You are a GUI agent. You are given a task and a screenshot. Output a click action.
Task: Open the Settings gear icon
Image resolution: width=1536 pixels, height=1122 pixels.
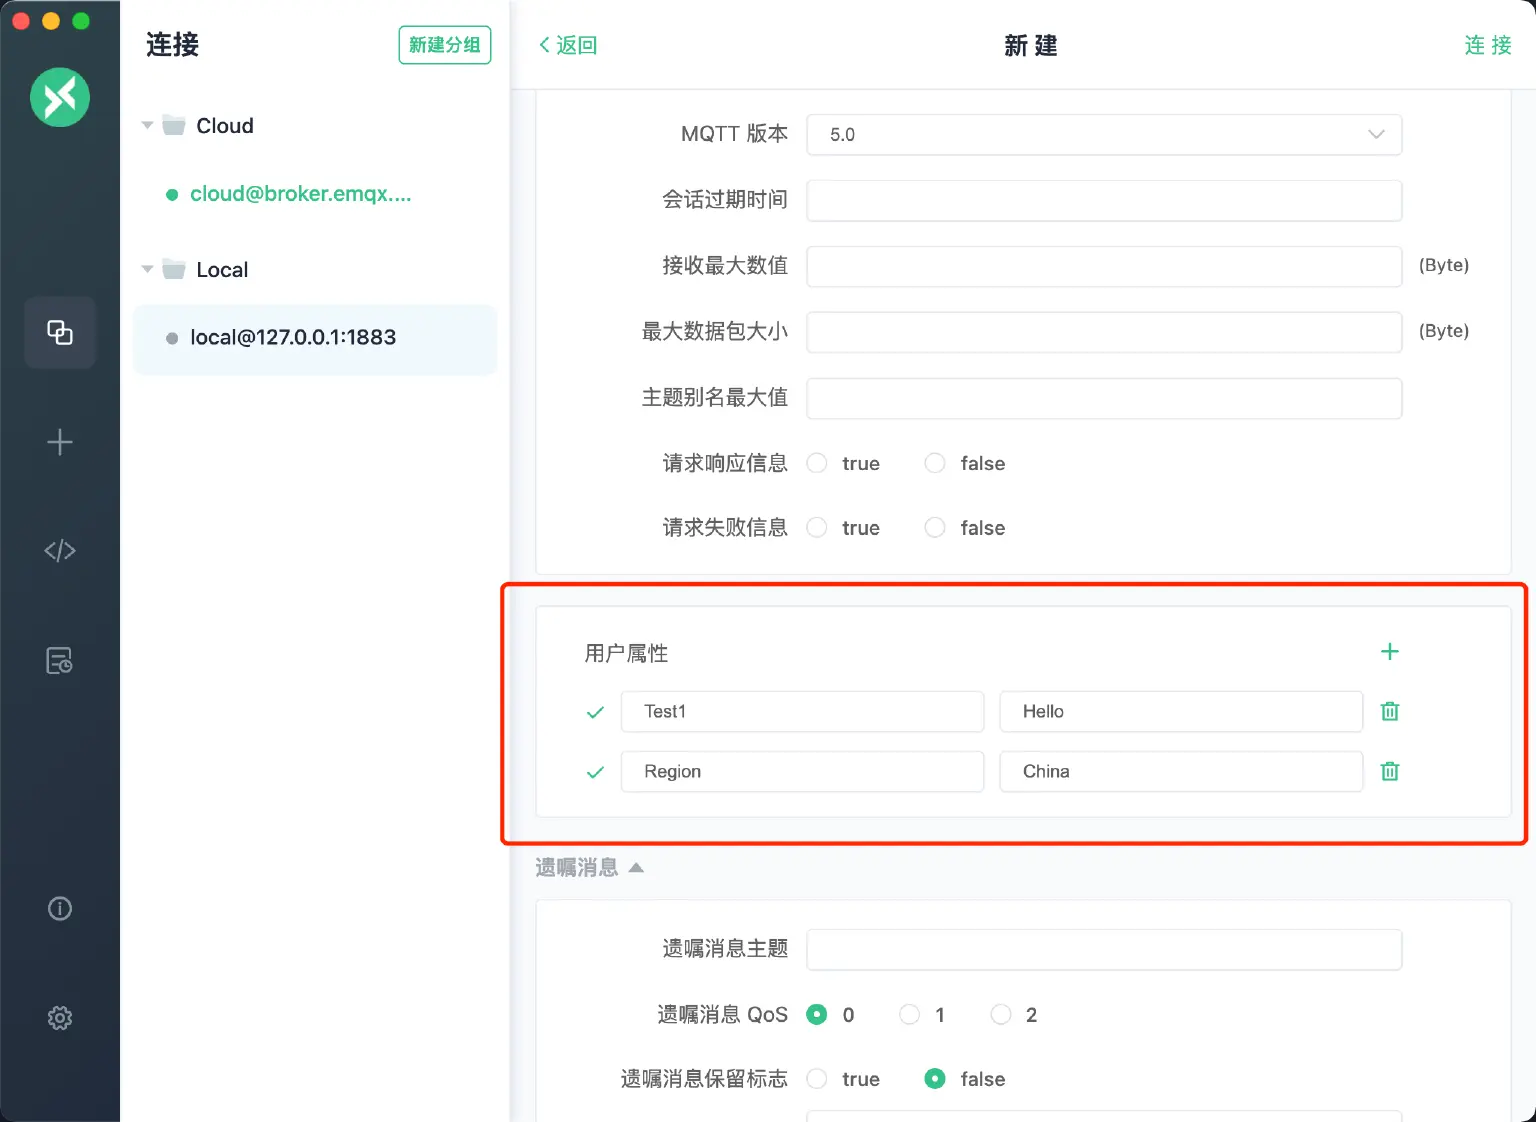coord(60,1017)
